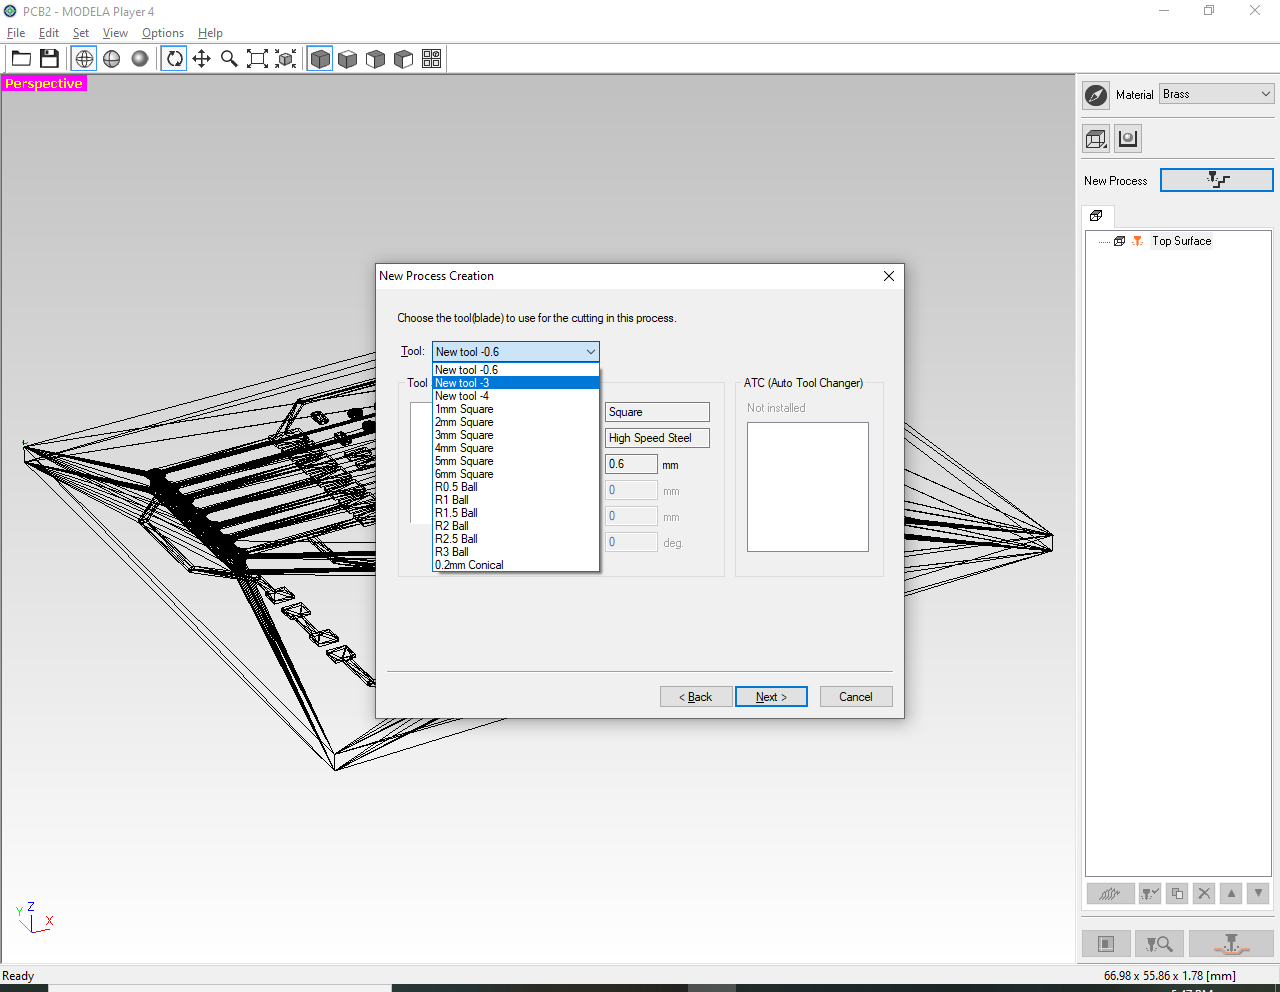1280x992 pixels.
Task: Open the Set menu
Action: tap(81, 33)
